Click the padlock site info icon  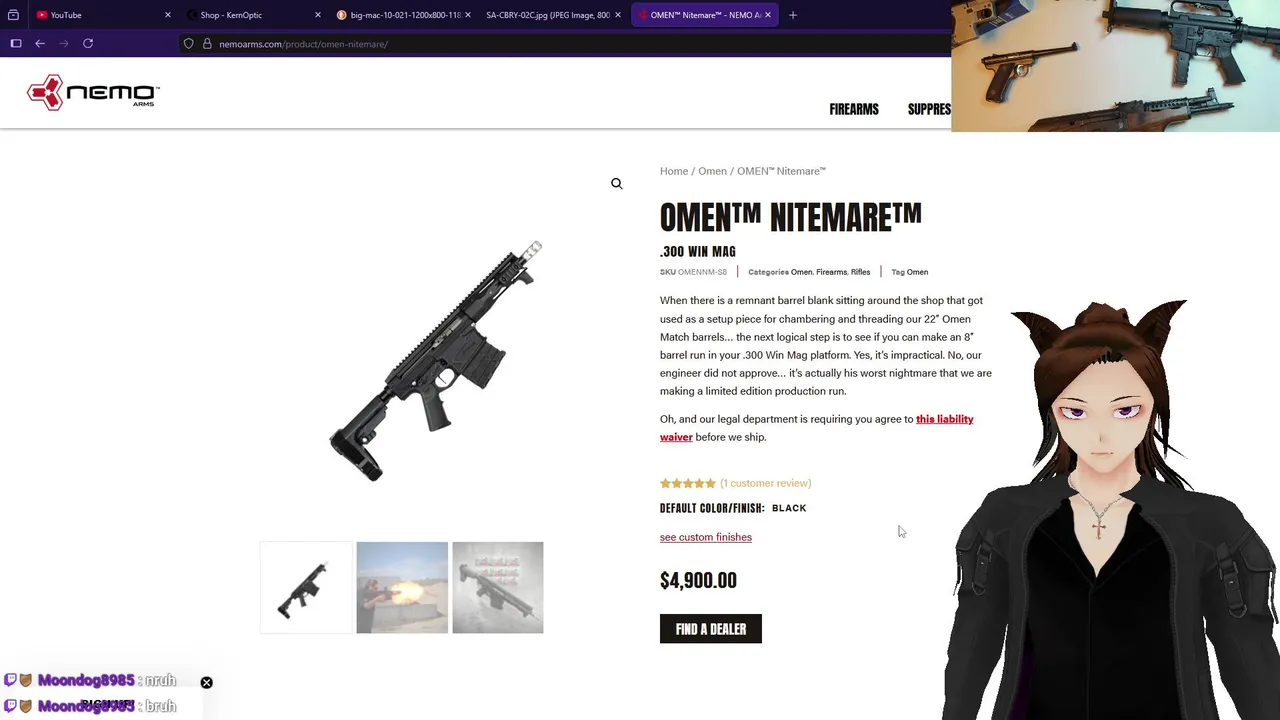207,44
